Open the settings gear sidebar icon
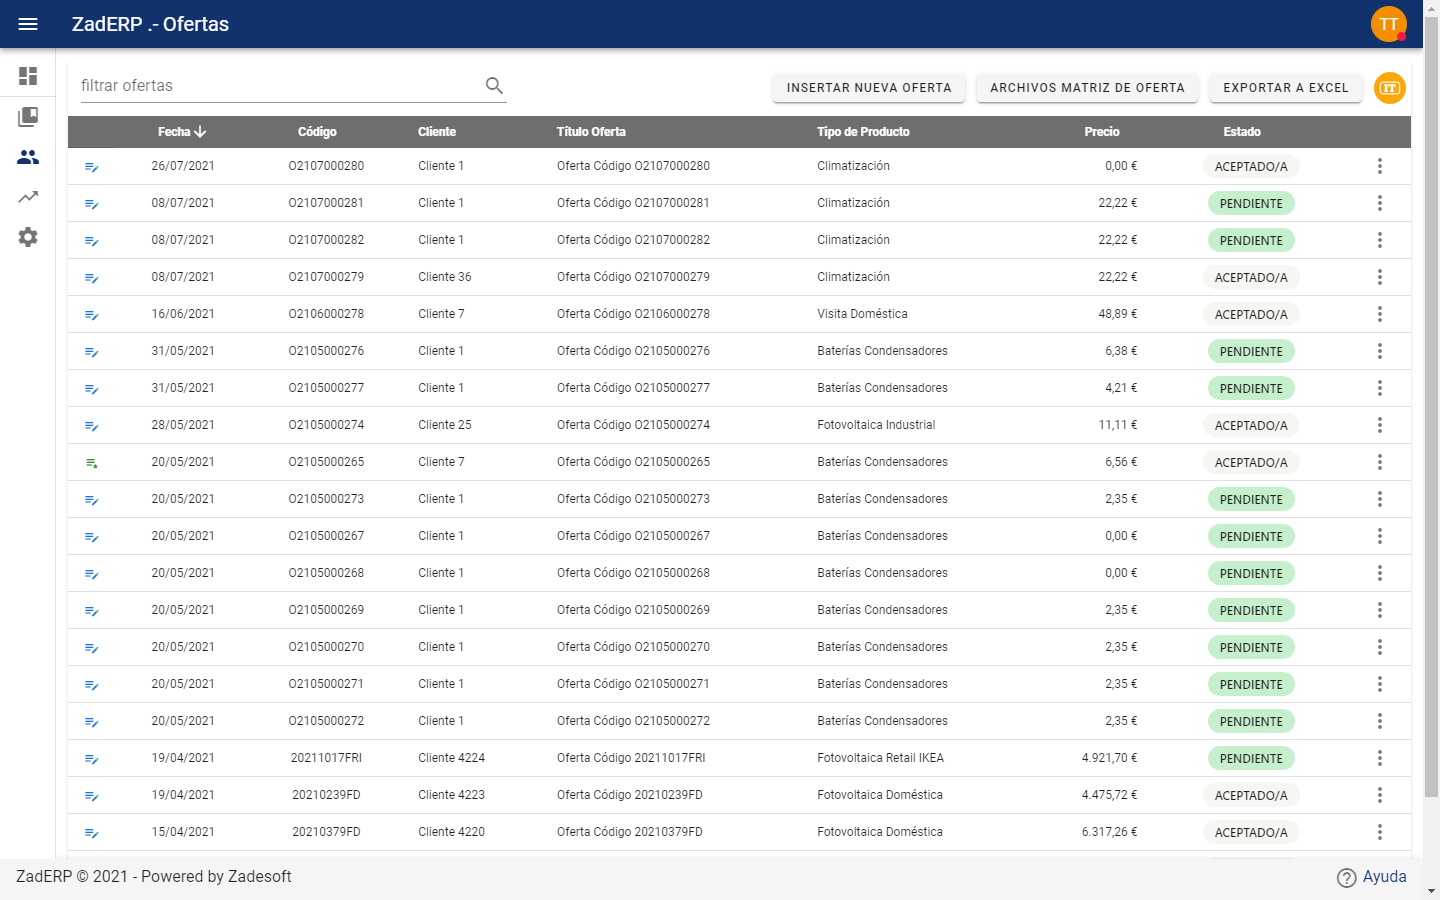The image size is (1440, 900). point(28,237)
